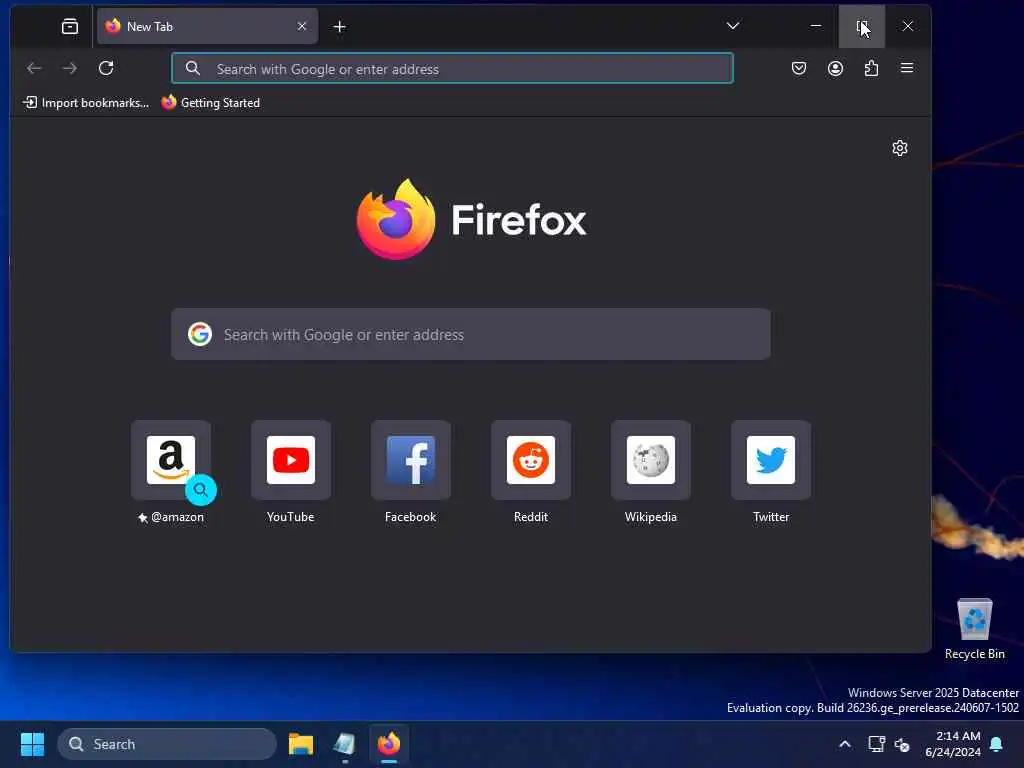Open new tab personalize gear icon

[900, 148]
